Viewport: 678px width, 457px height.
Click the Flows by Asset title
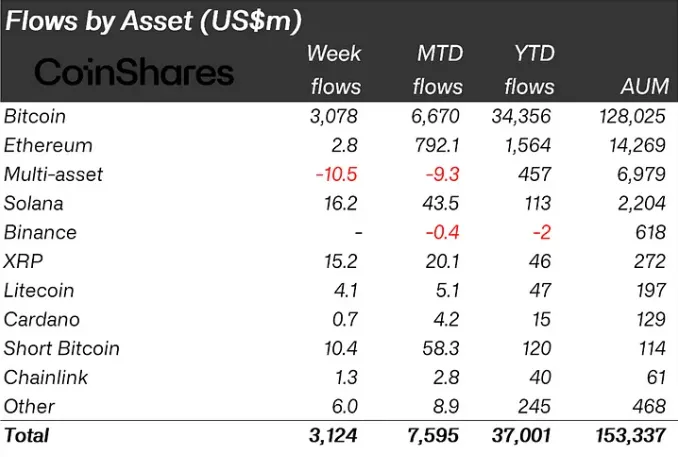pos(153,21)
